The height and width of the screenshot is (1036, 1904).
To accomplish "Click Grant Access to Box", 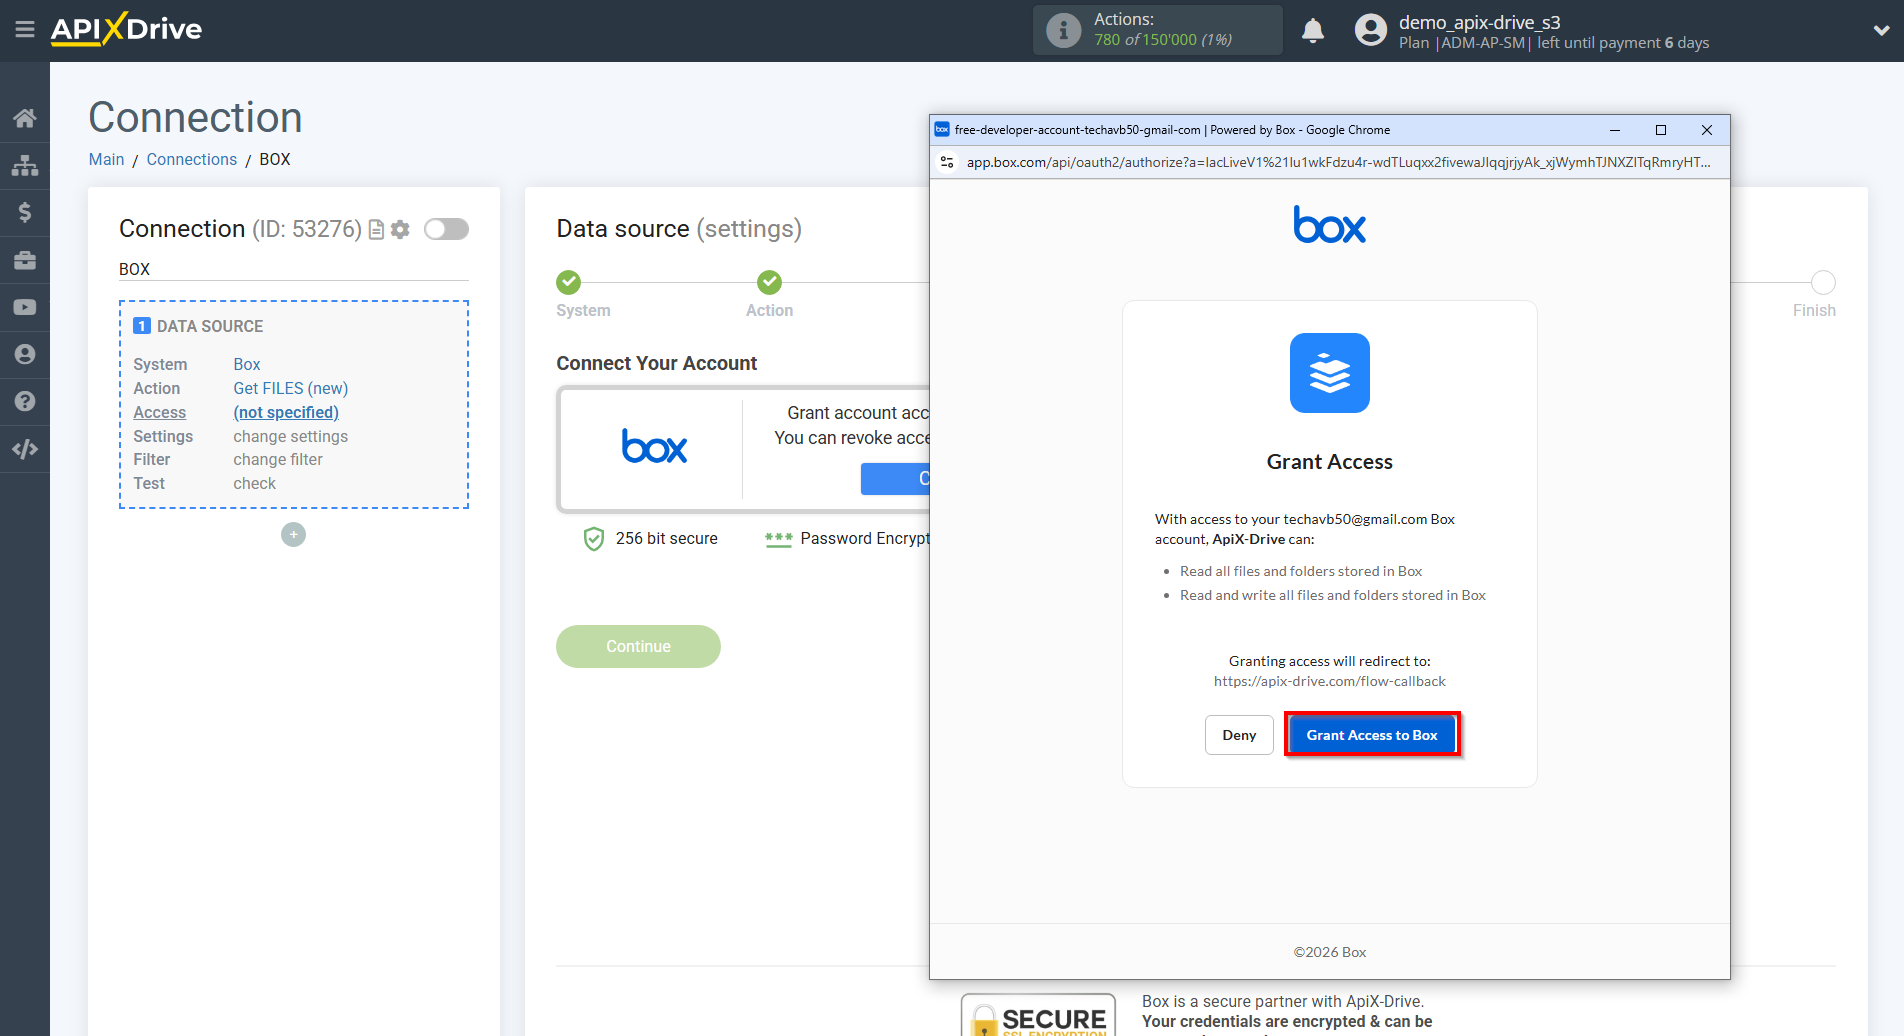I will pos(1371,734).
